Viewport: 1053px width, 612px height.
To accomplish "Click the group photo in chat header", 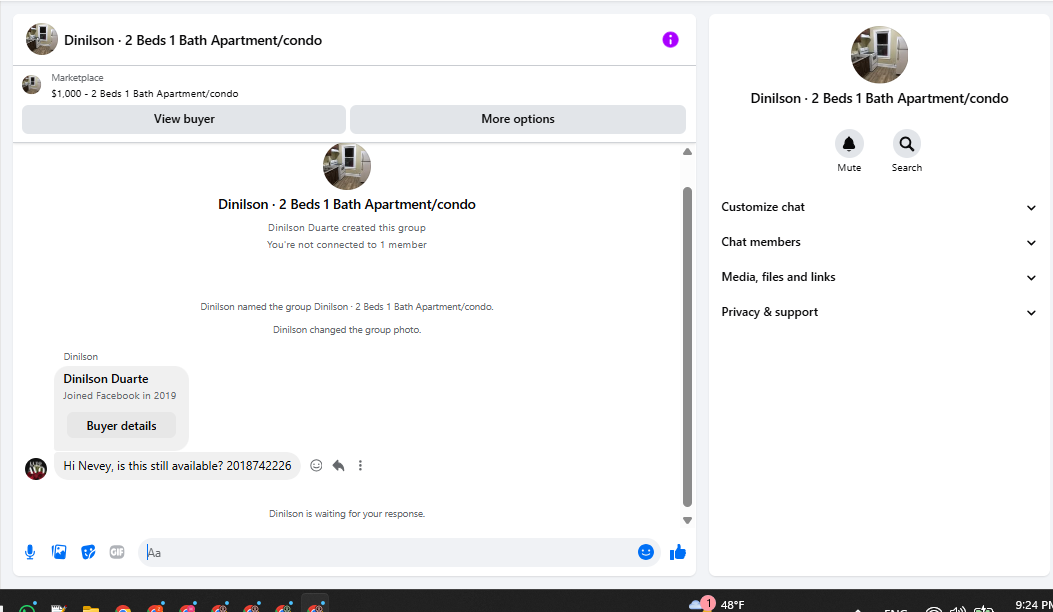I will [x=42, y=40].
